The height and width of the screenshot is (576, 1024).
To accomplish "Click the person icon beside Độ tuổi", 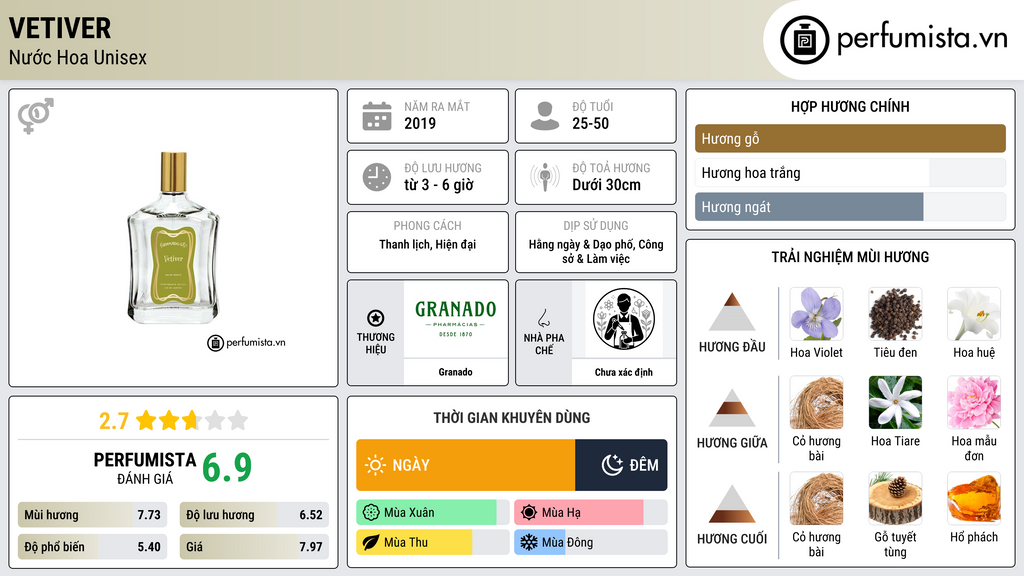I will point(545,116).
